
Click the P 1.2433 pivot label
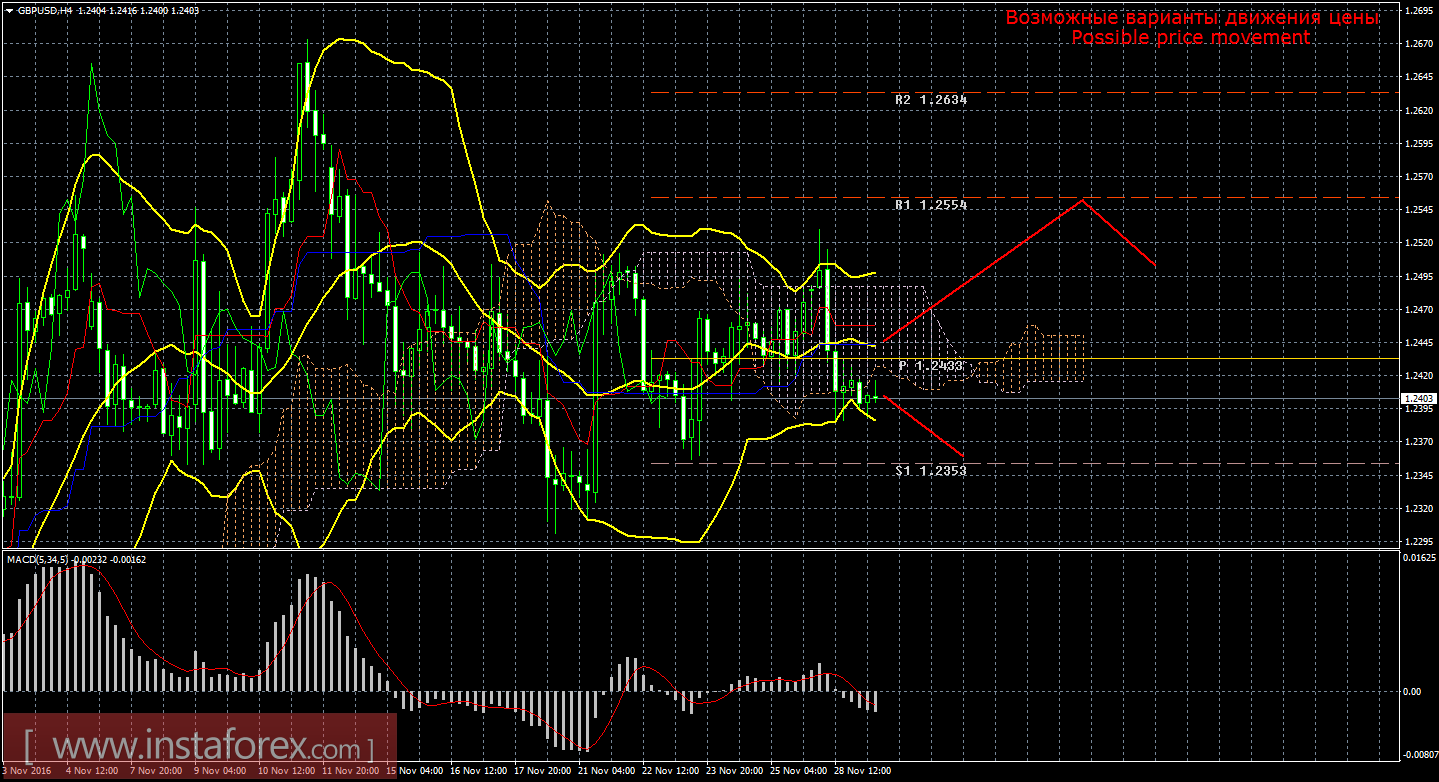pos(930,366)
